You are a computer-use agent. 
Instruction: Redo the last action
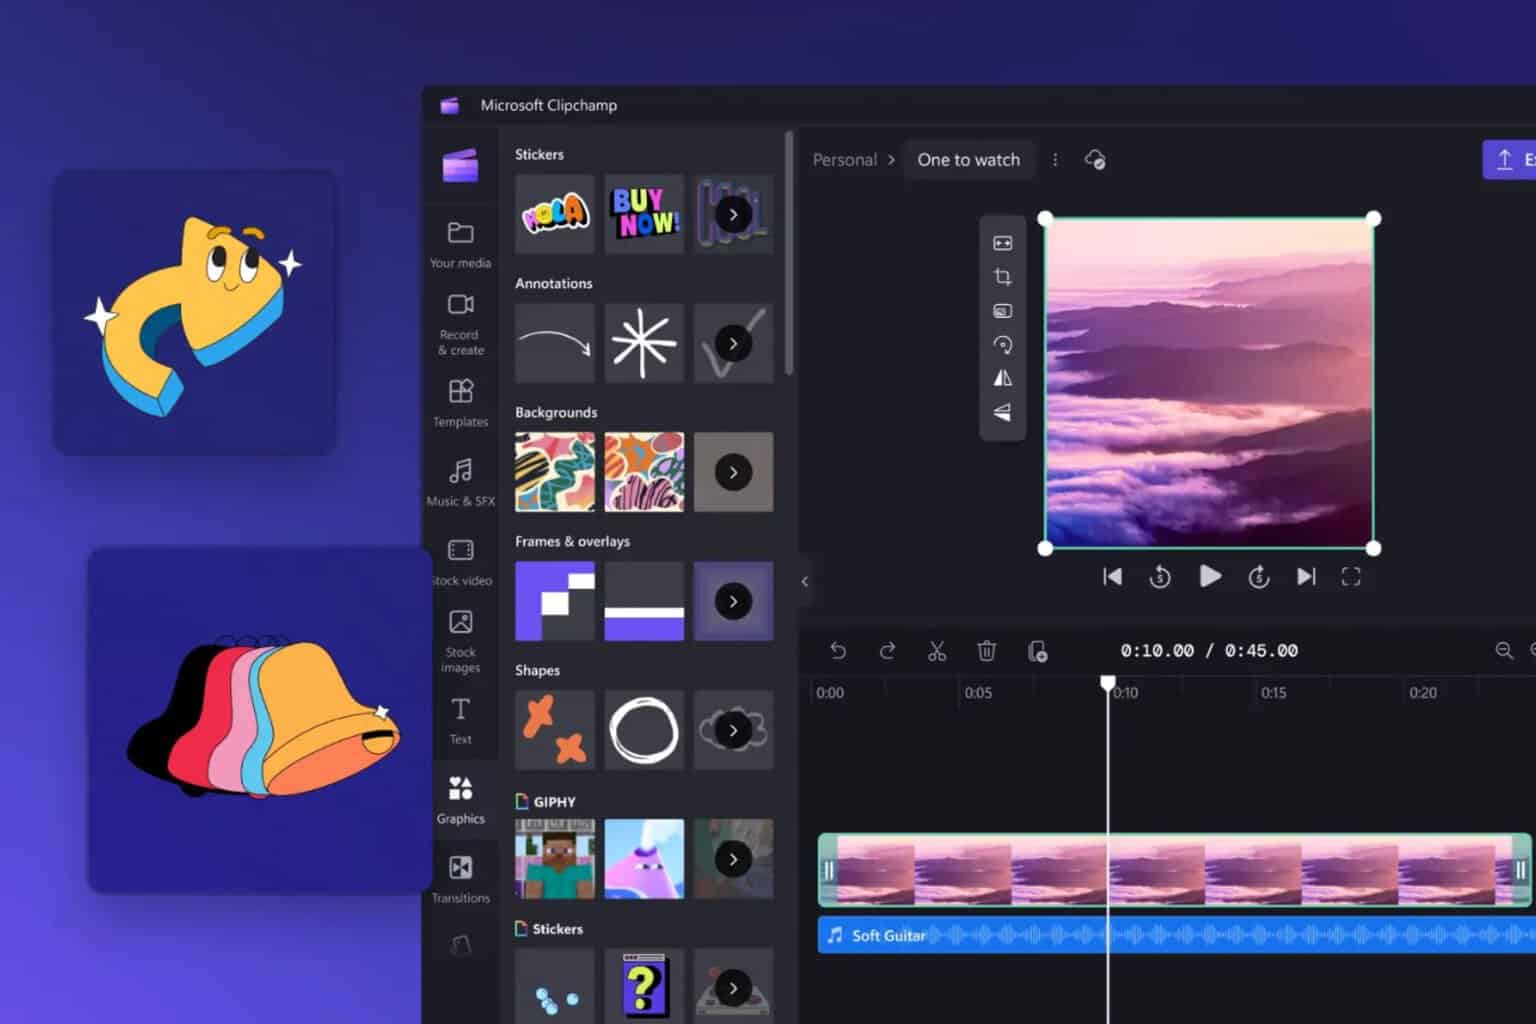[887, 651]
